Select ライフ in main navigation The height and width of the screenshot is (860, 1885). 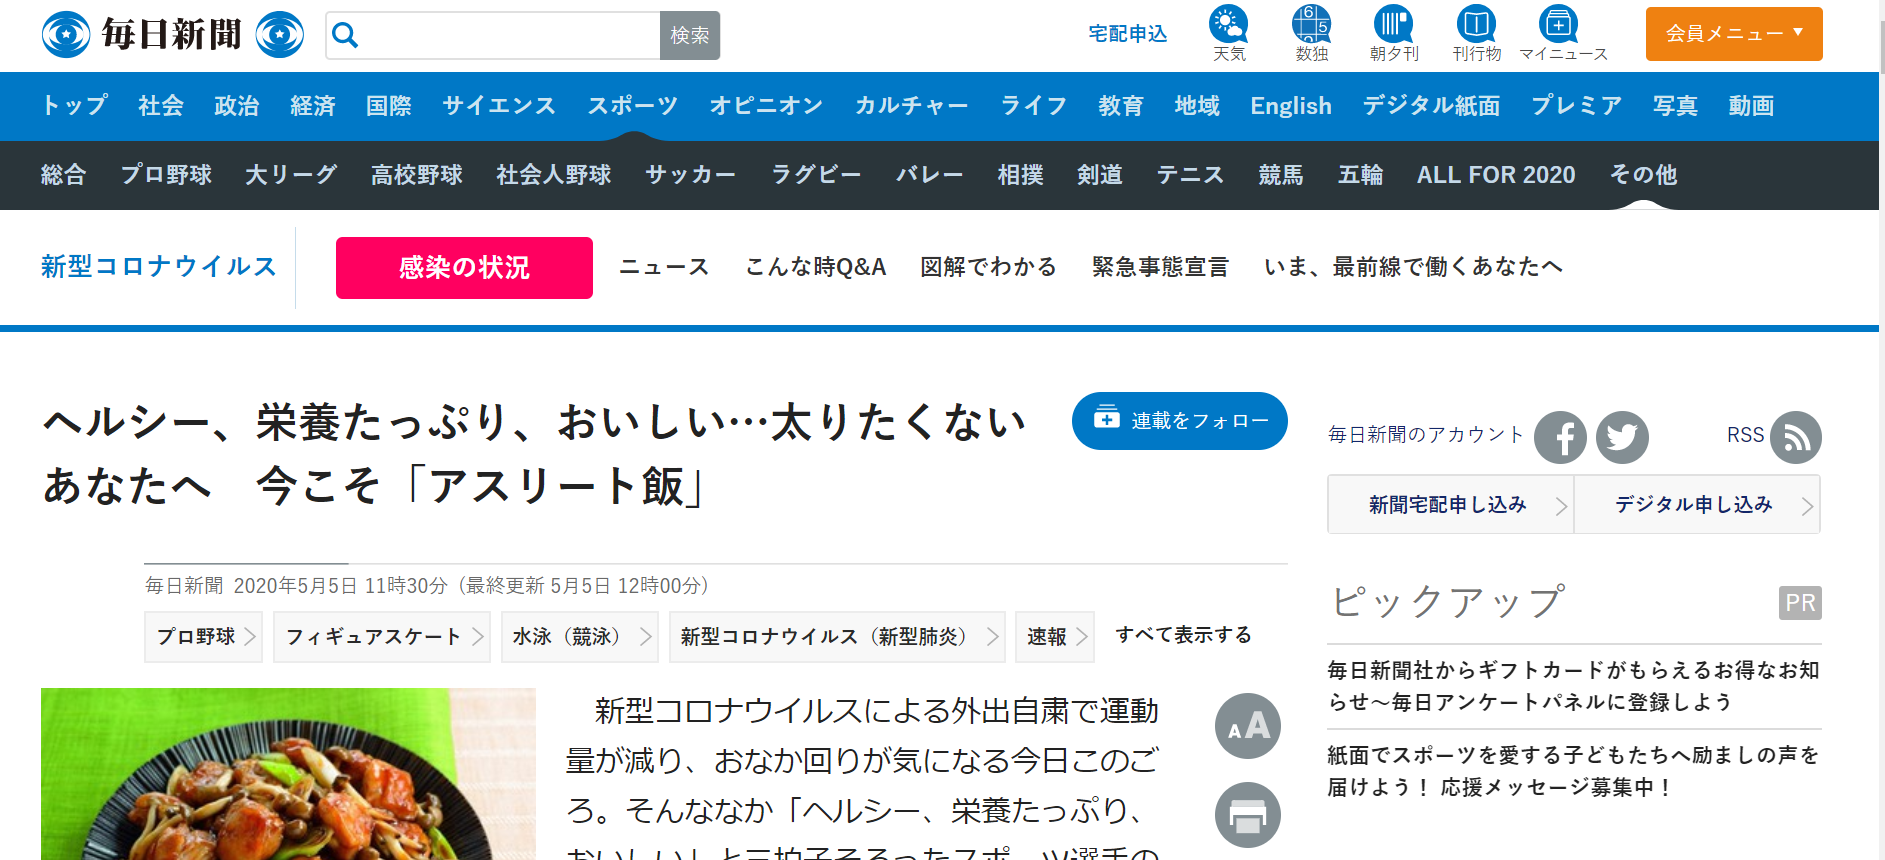click(1034, 106)
